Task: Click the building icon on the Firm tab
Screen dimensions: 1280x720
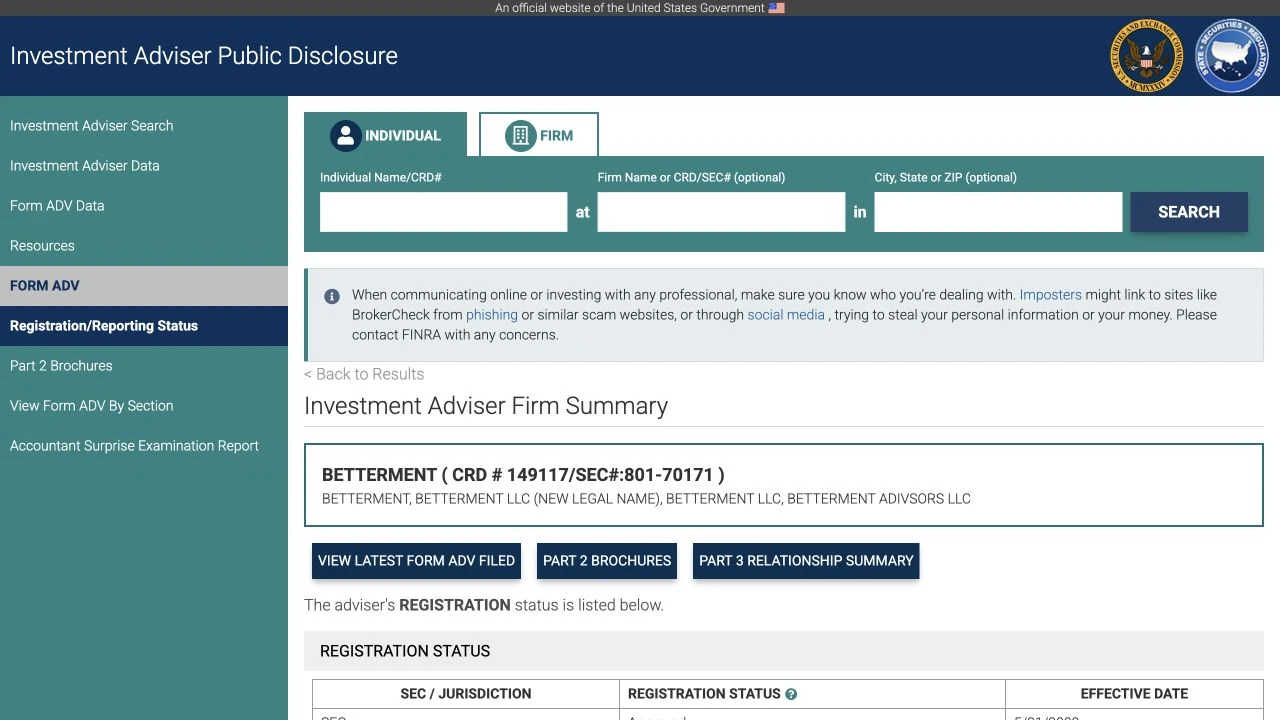Action: tap(520, 135)
